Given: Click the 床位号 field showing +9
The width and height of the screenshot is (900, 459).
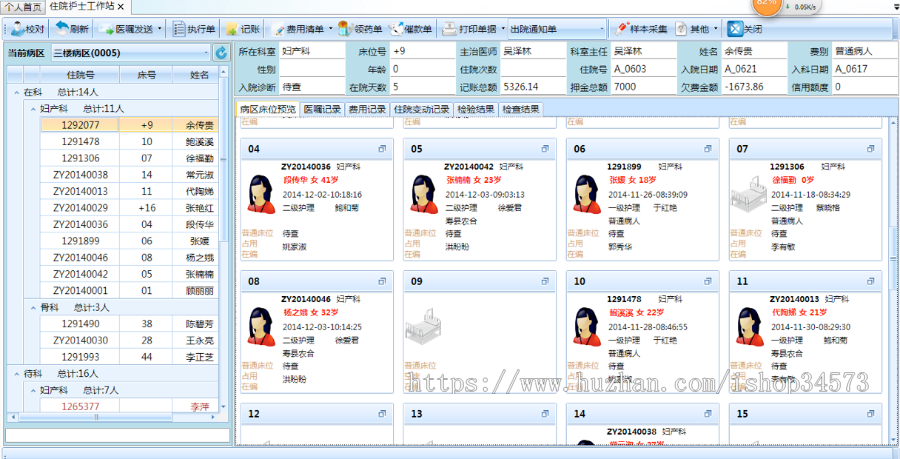Looking at the screenshot, I should point(422,51).
